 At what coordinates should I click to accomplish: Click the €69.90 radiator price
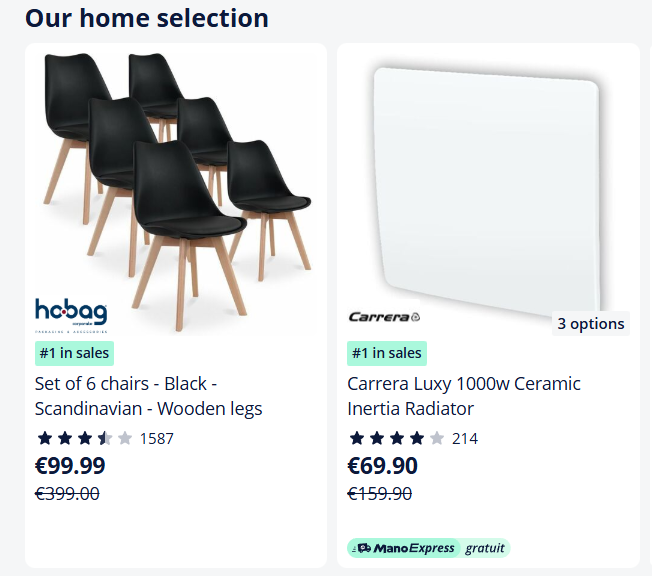coord(382,466)
